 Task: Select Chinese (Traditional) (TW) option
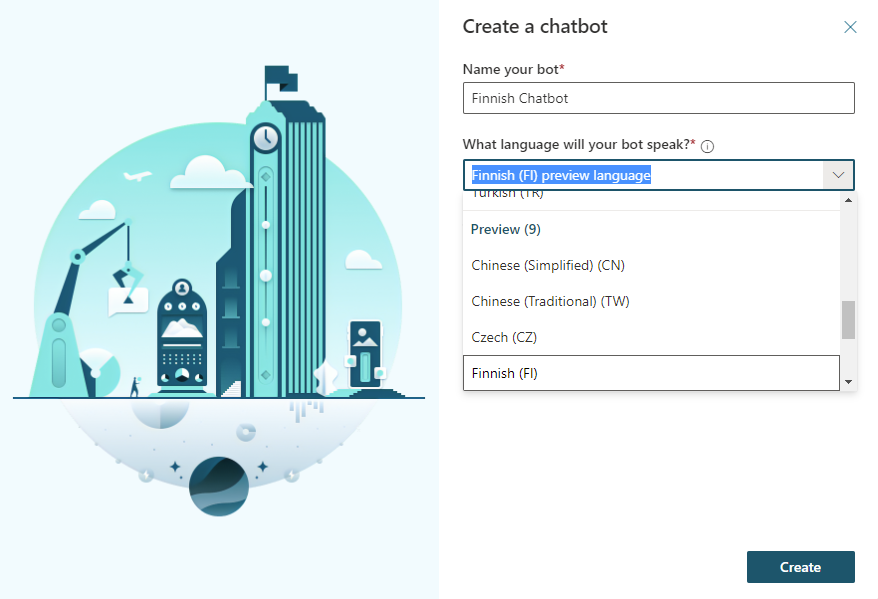click(x=651, y=301)
